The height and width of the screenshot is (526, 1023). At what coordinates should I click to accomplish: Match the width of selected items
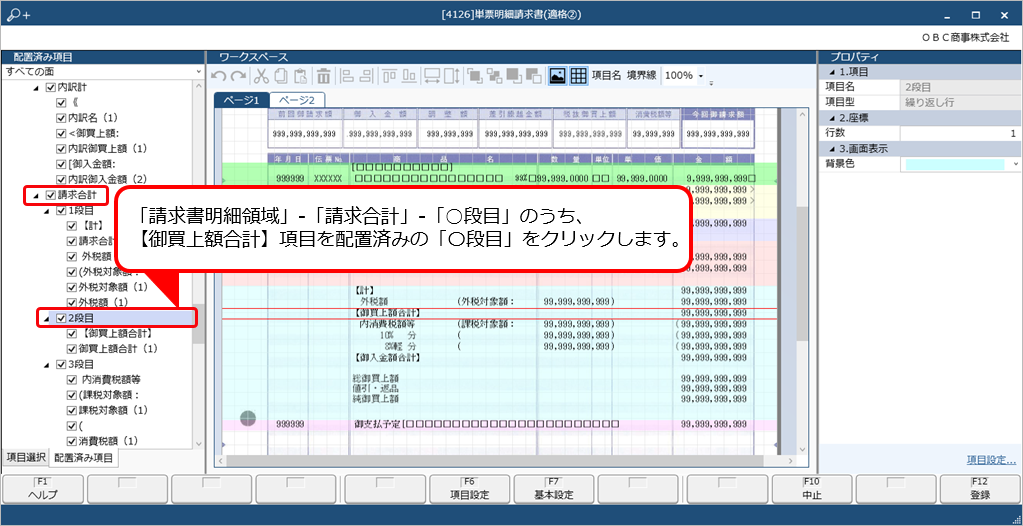(x=432, y=76)
